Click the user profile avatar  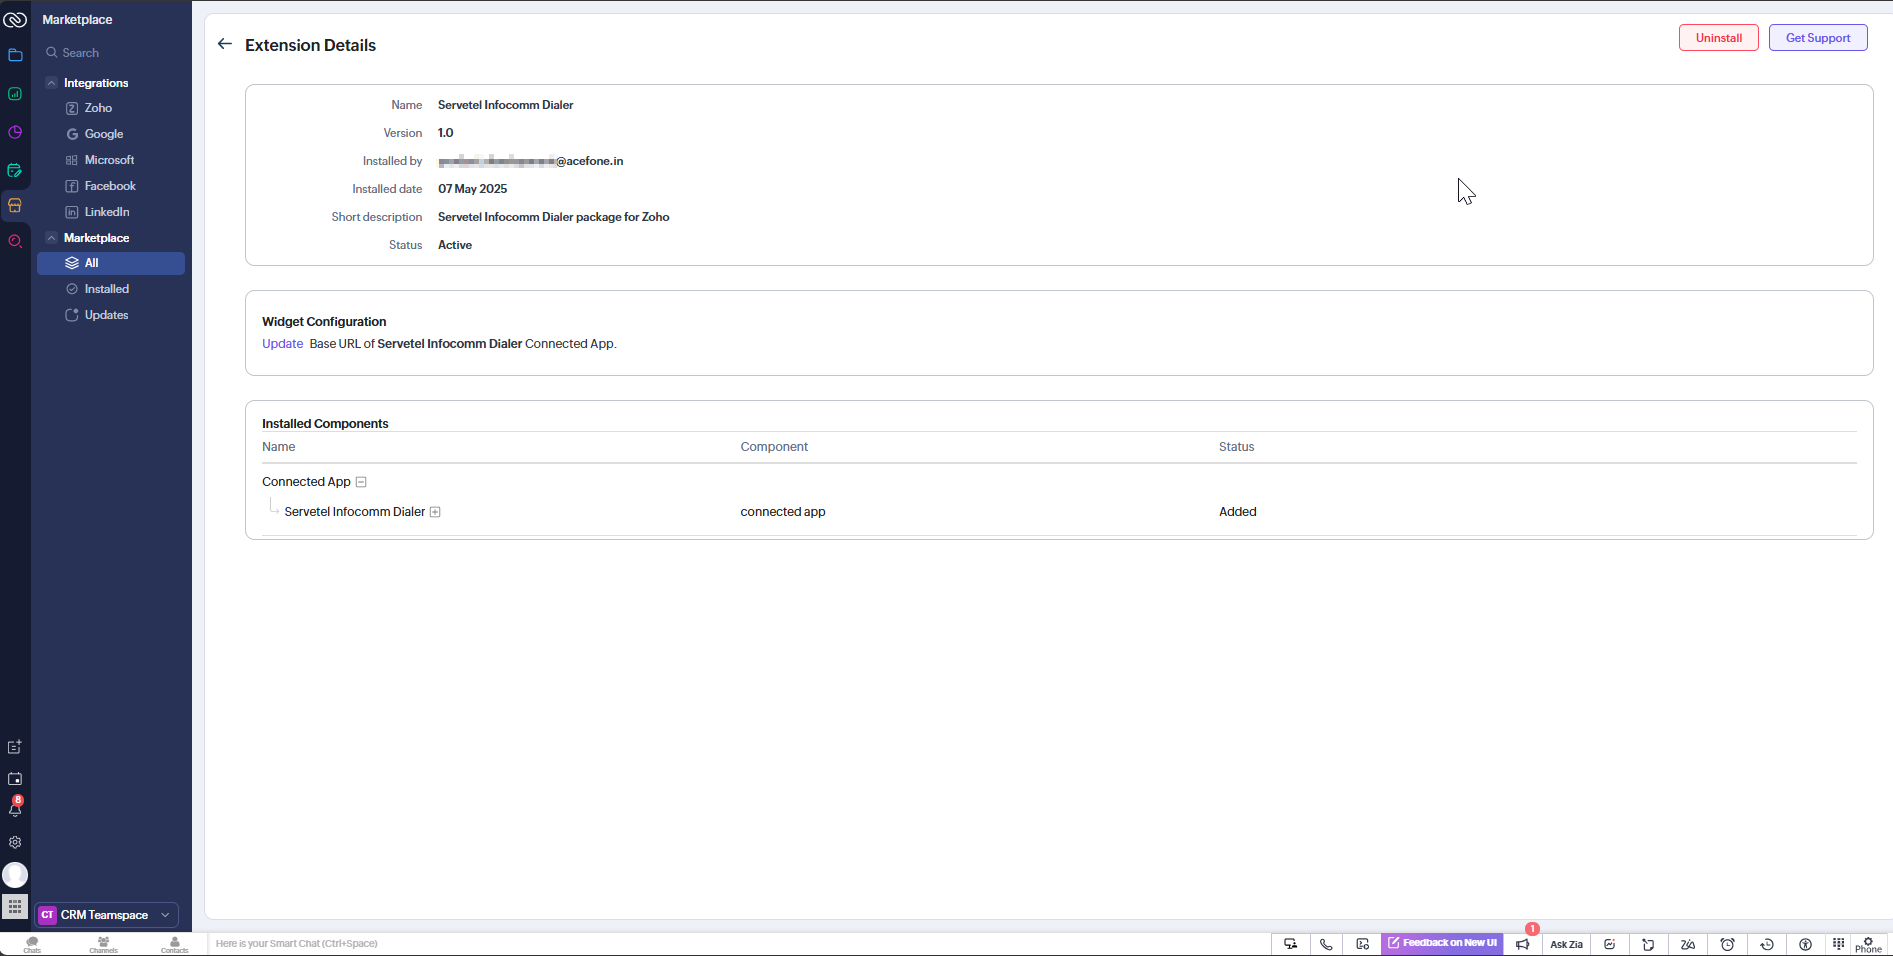pos(15,875)
